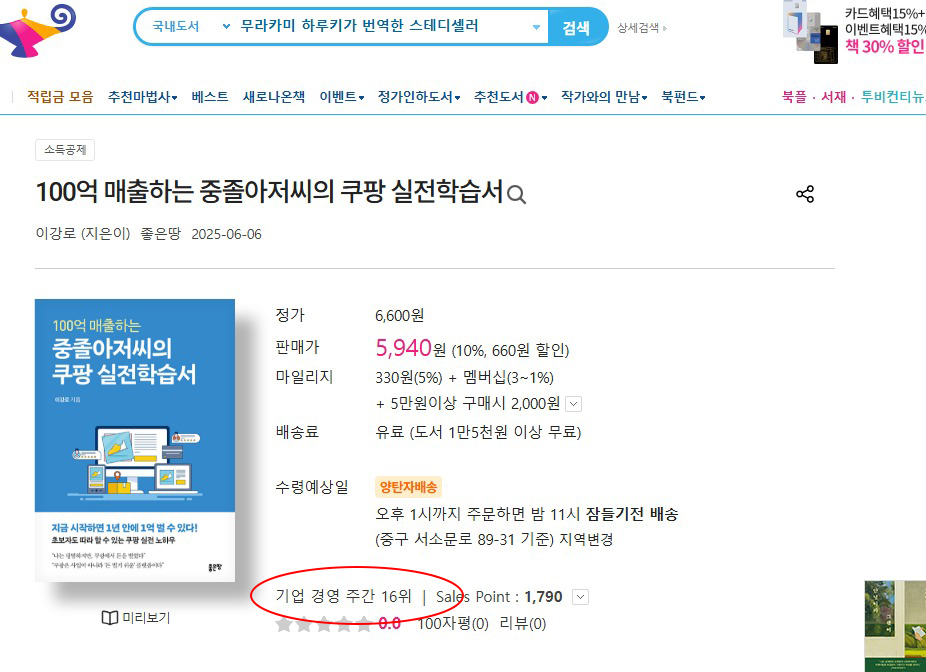Click the 검색 search button
The image size is (926, 672).
pos(576,27)
